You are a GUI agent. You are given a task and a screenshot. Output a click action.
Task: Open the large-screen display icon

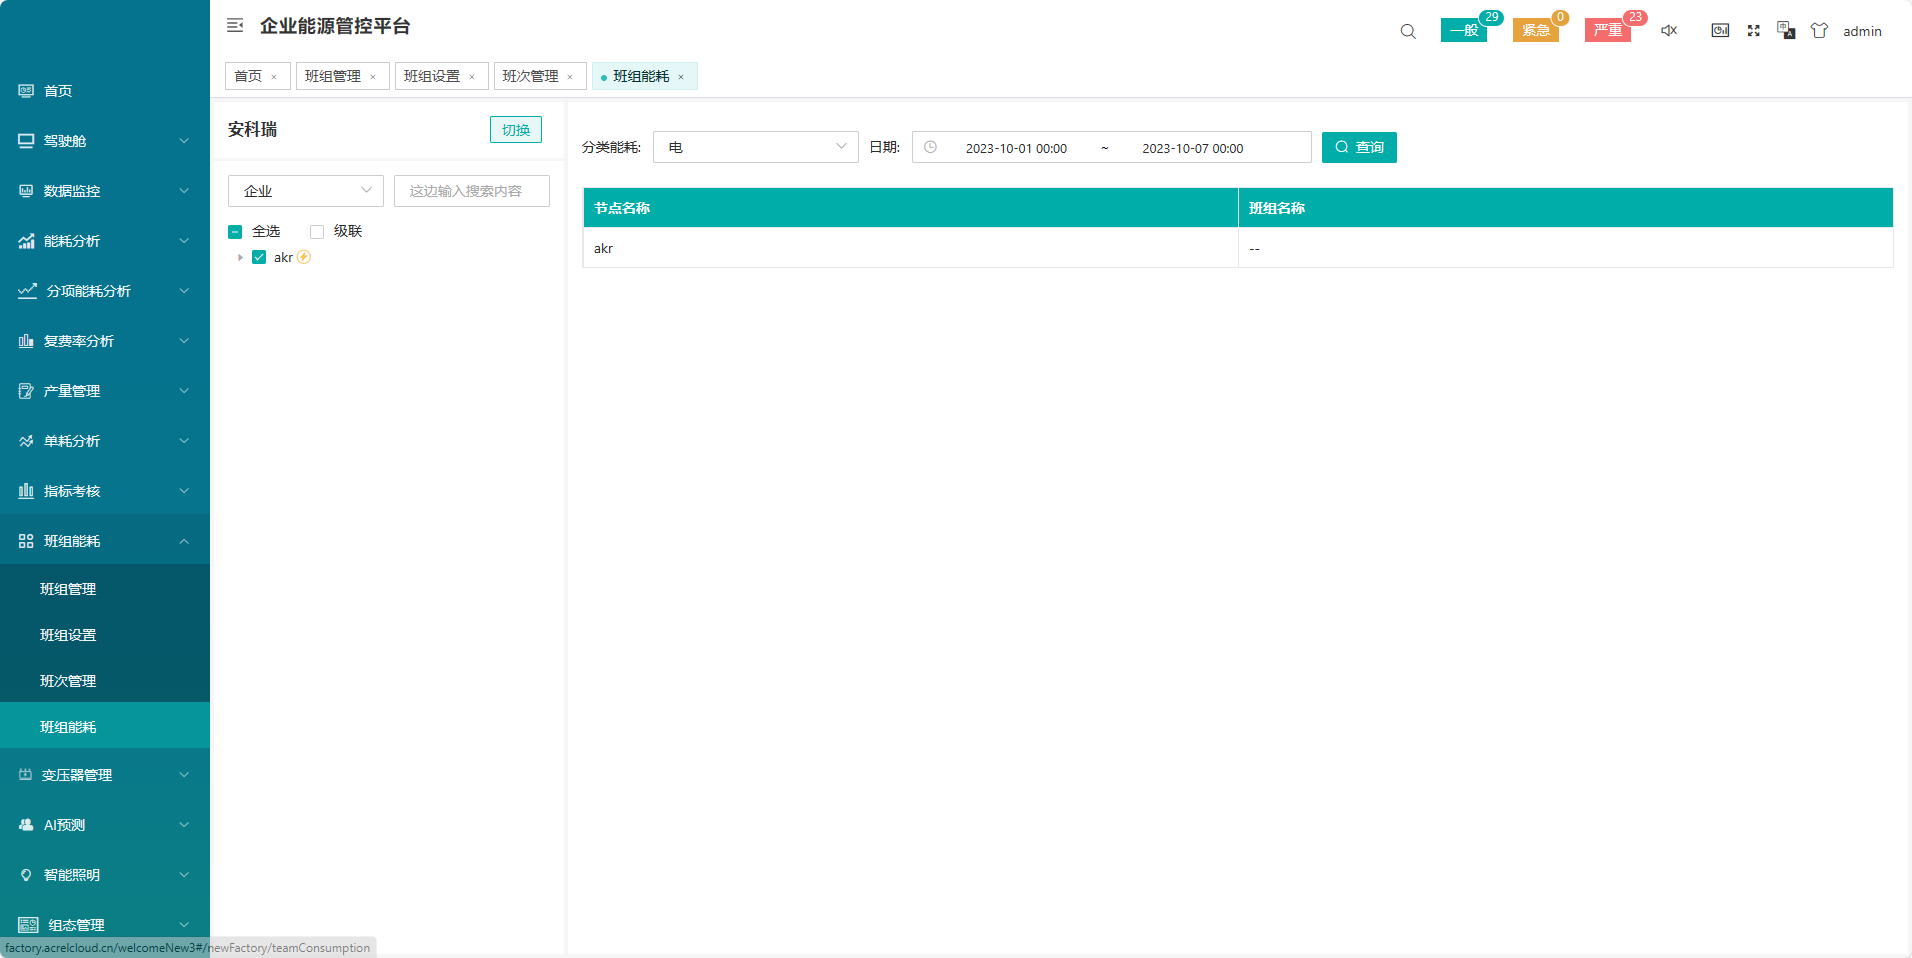click(1720, 31)
